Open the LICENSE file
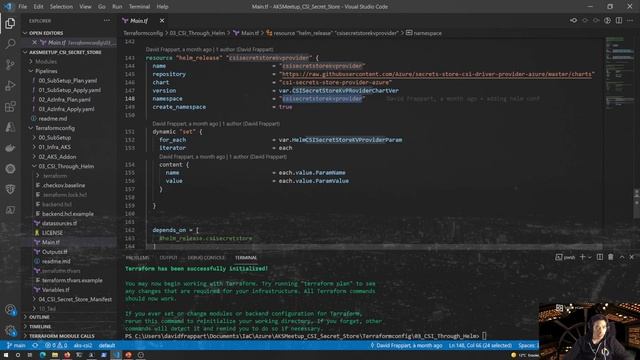 click(52, 233)
